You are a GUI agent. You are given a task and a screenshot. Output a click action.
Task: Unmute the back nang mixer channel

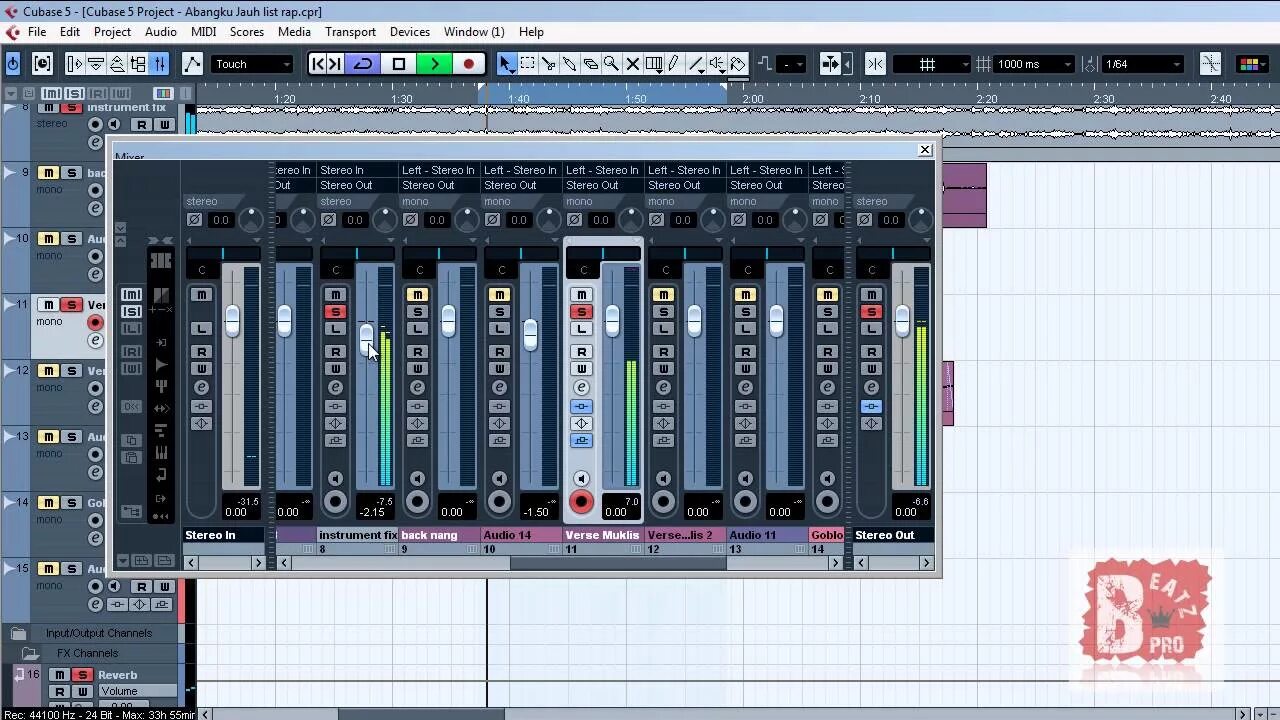coord(417,294)
